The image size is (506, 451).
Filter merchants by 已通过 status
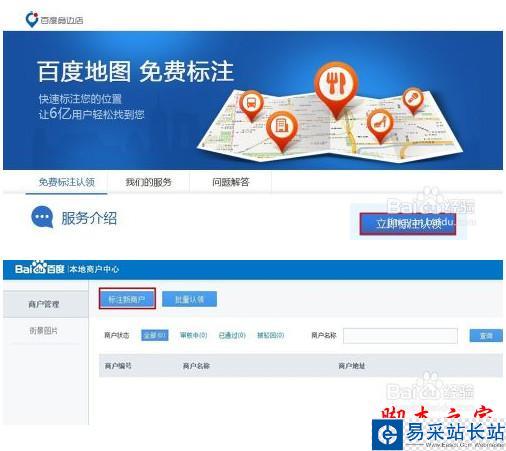(232, 335)
